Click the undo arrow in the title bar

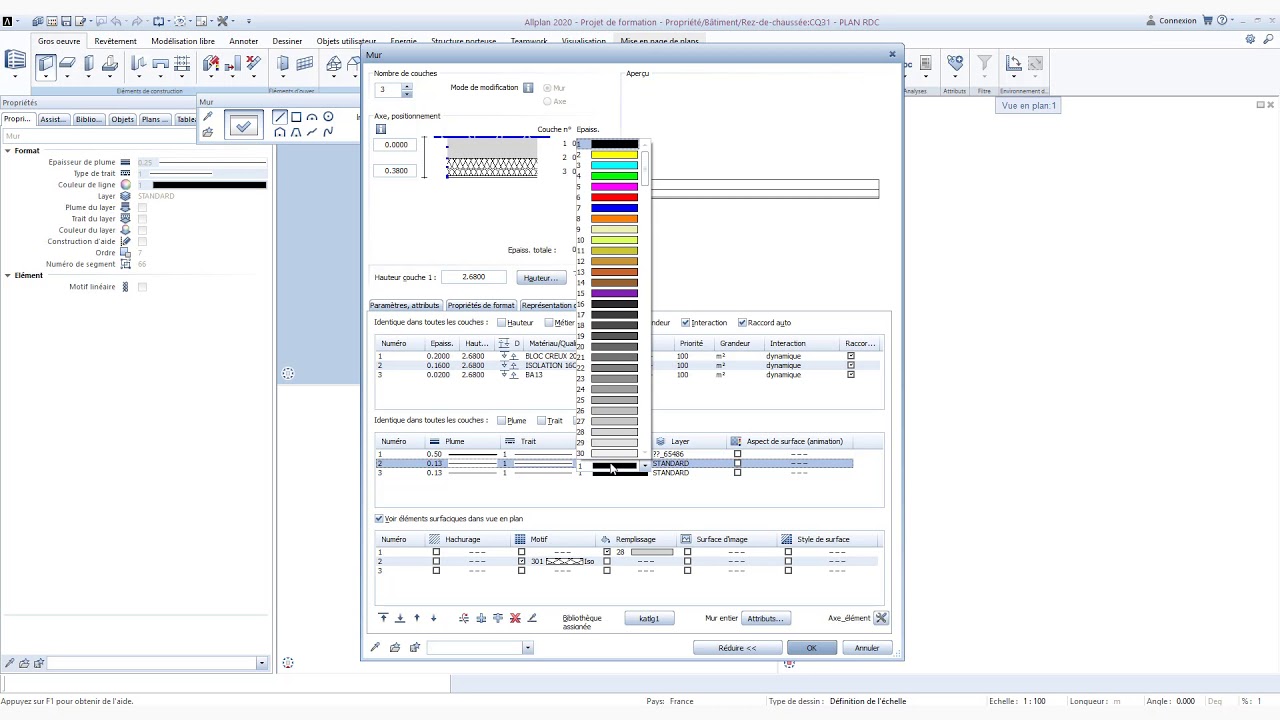(115, 21)
